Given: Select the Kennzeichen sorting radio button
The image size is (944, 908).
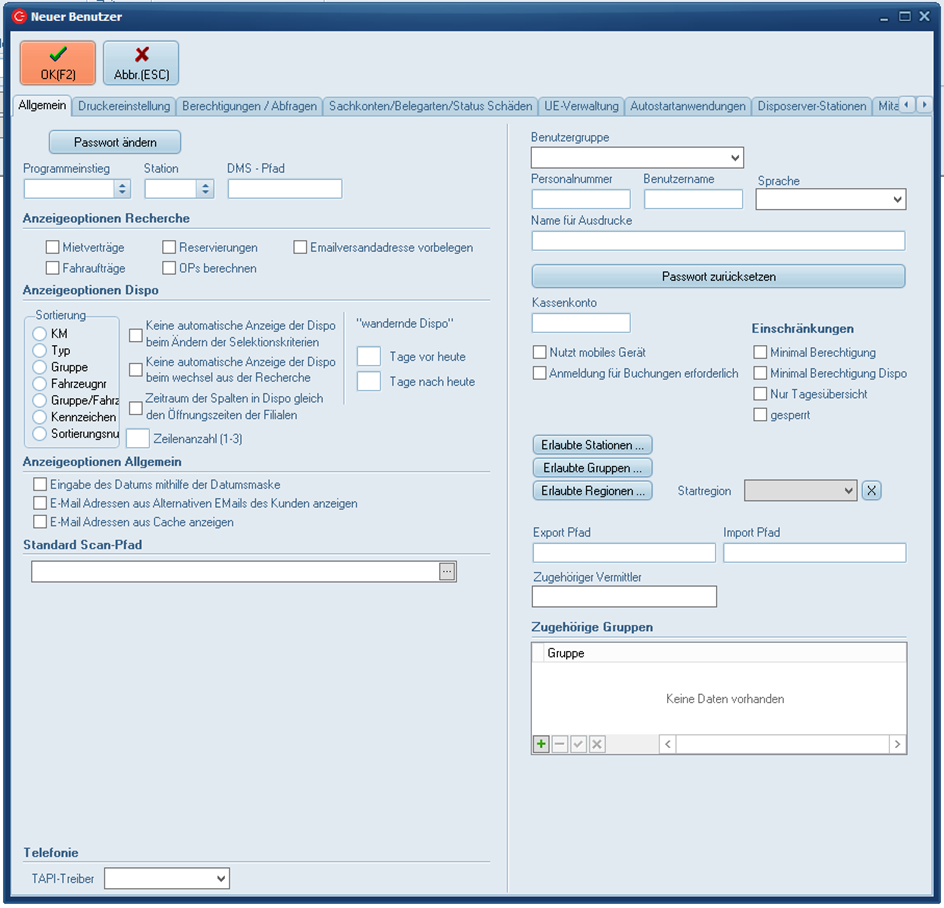Looking at the screenshot, I should coord(40,416).
